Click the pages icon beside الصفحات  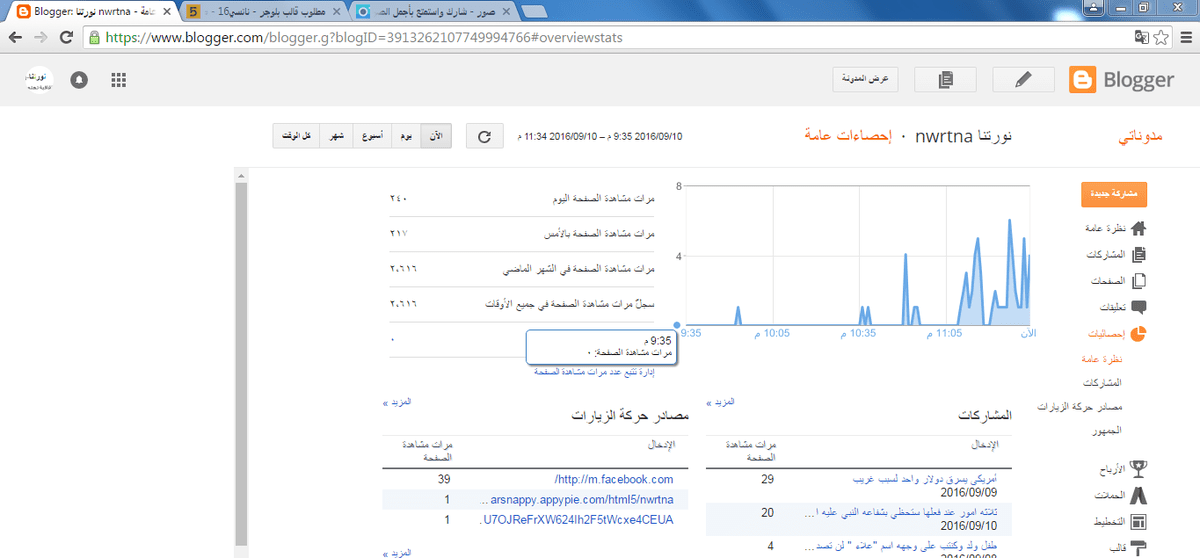(1138, 282)
